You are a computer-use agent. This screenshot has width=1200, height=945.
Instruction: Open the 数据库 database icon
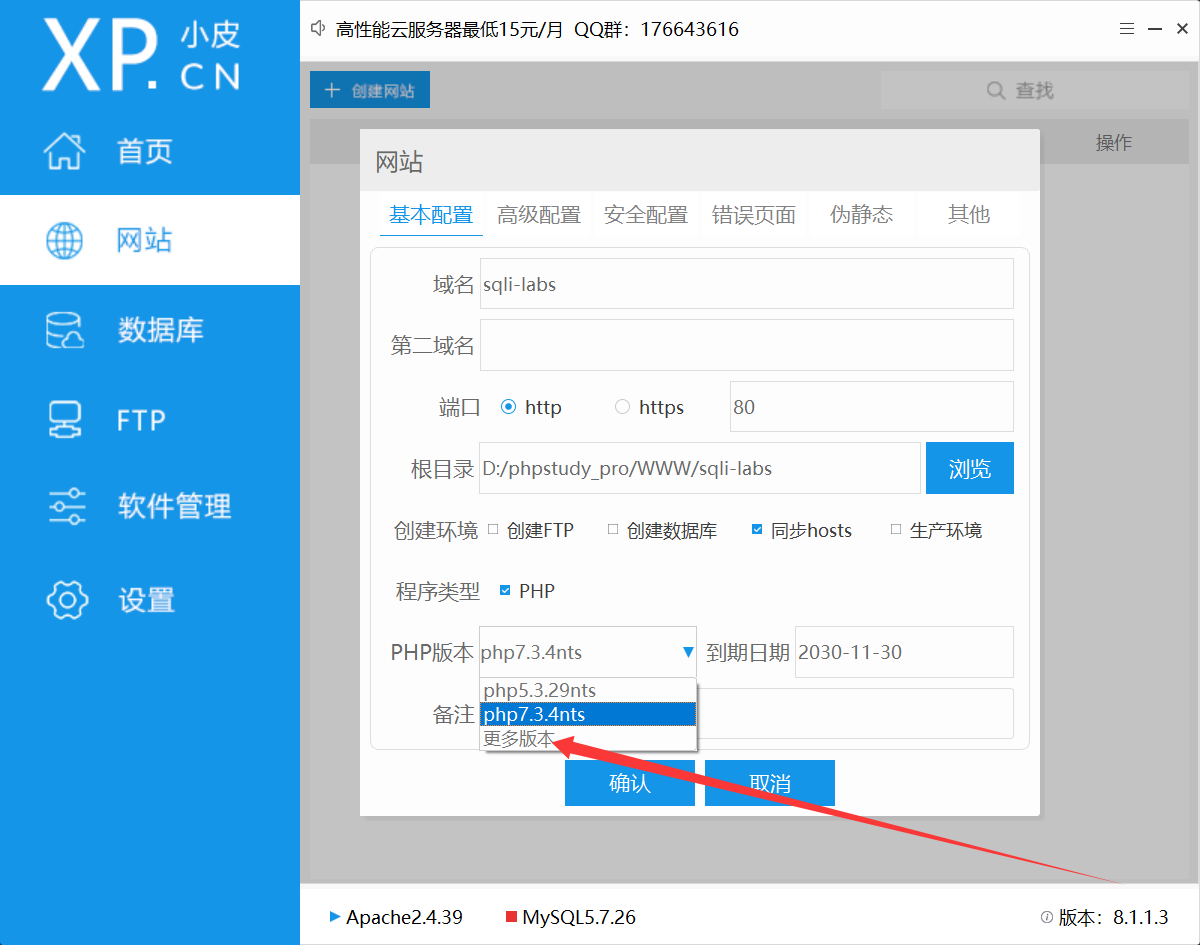point(65,330)
